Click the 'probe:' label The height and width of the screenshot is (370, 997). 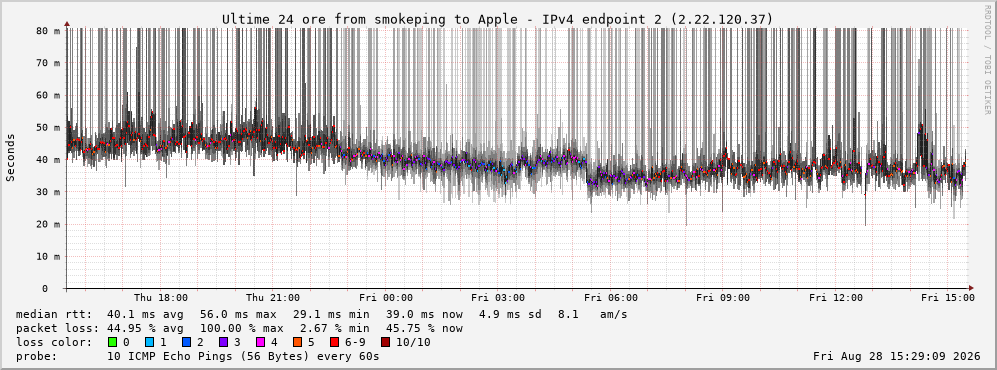pos(36,356)
